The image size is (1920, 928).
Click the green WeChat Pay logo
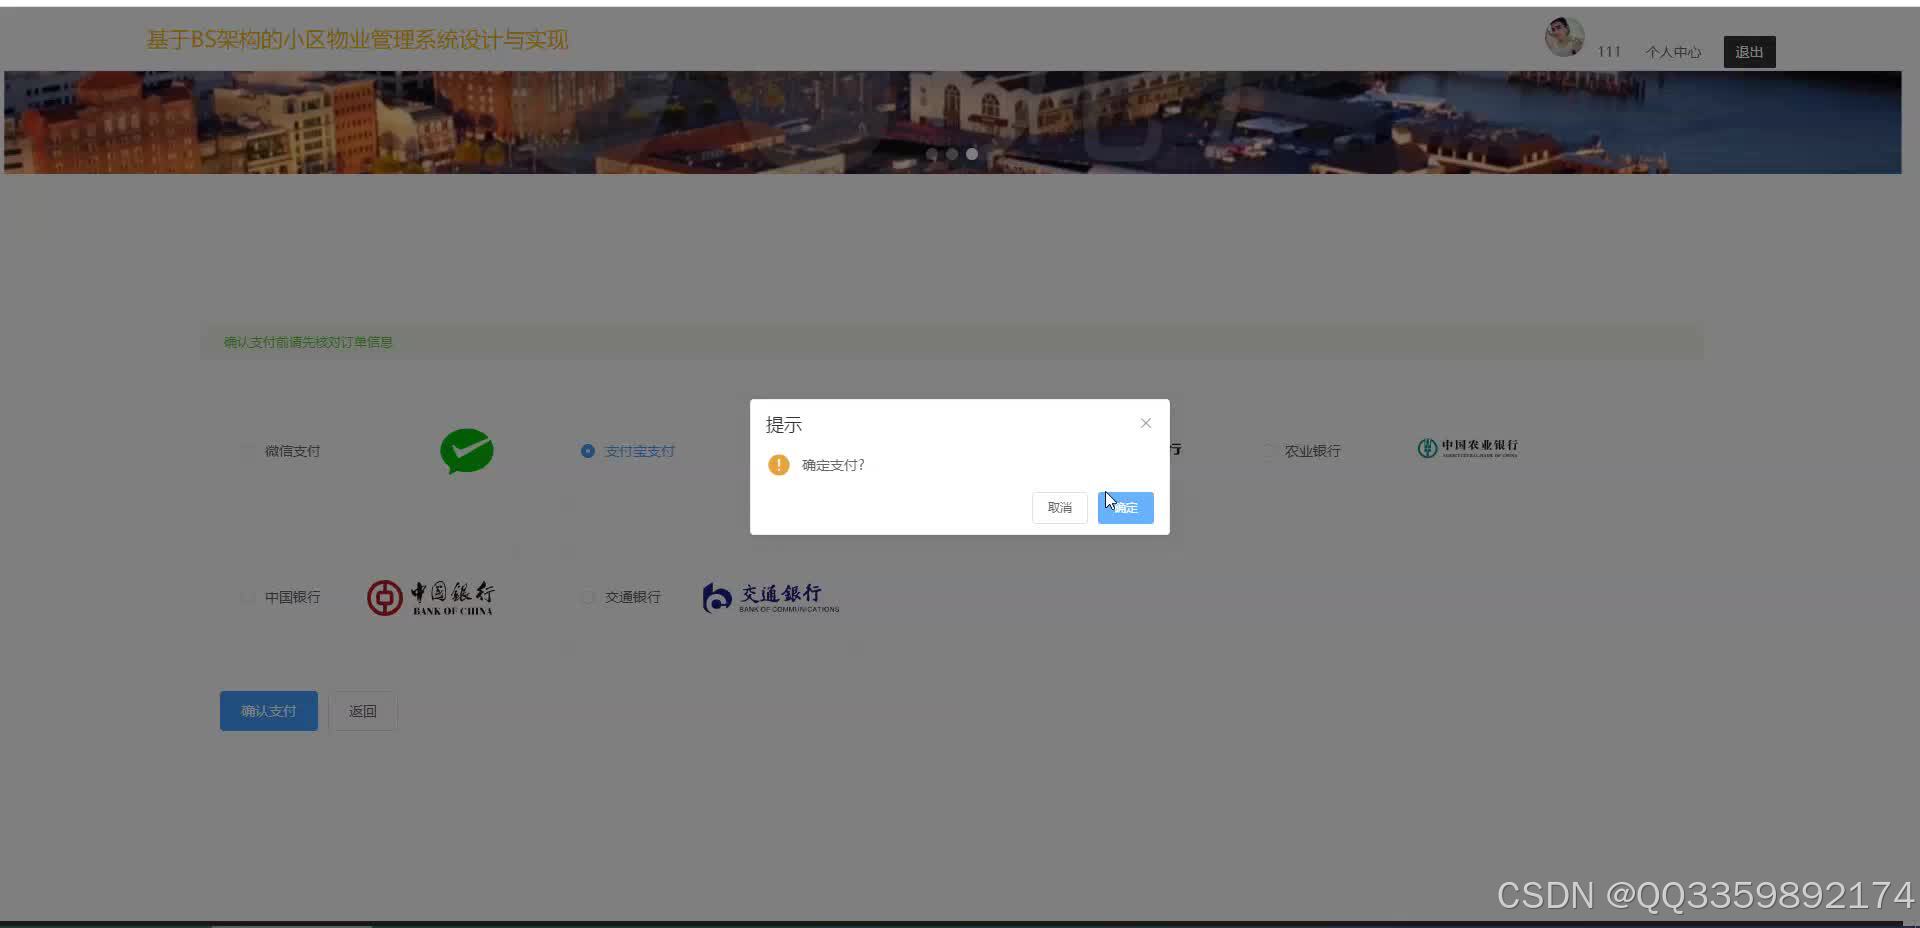(x=467, y=451)
